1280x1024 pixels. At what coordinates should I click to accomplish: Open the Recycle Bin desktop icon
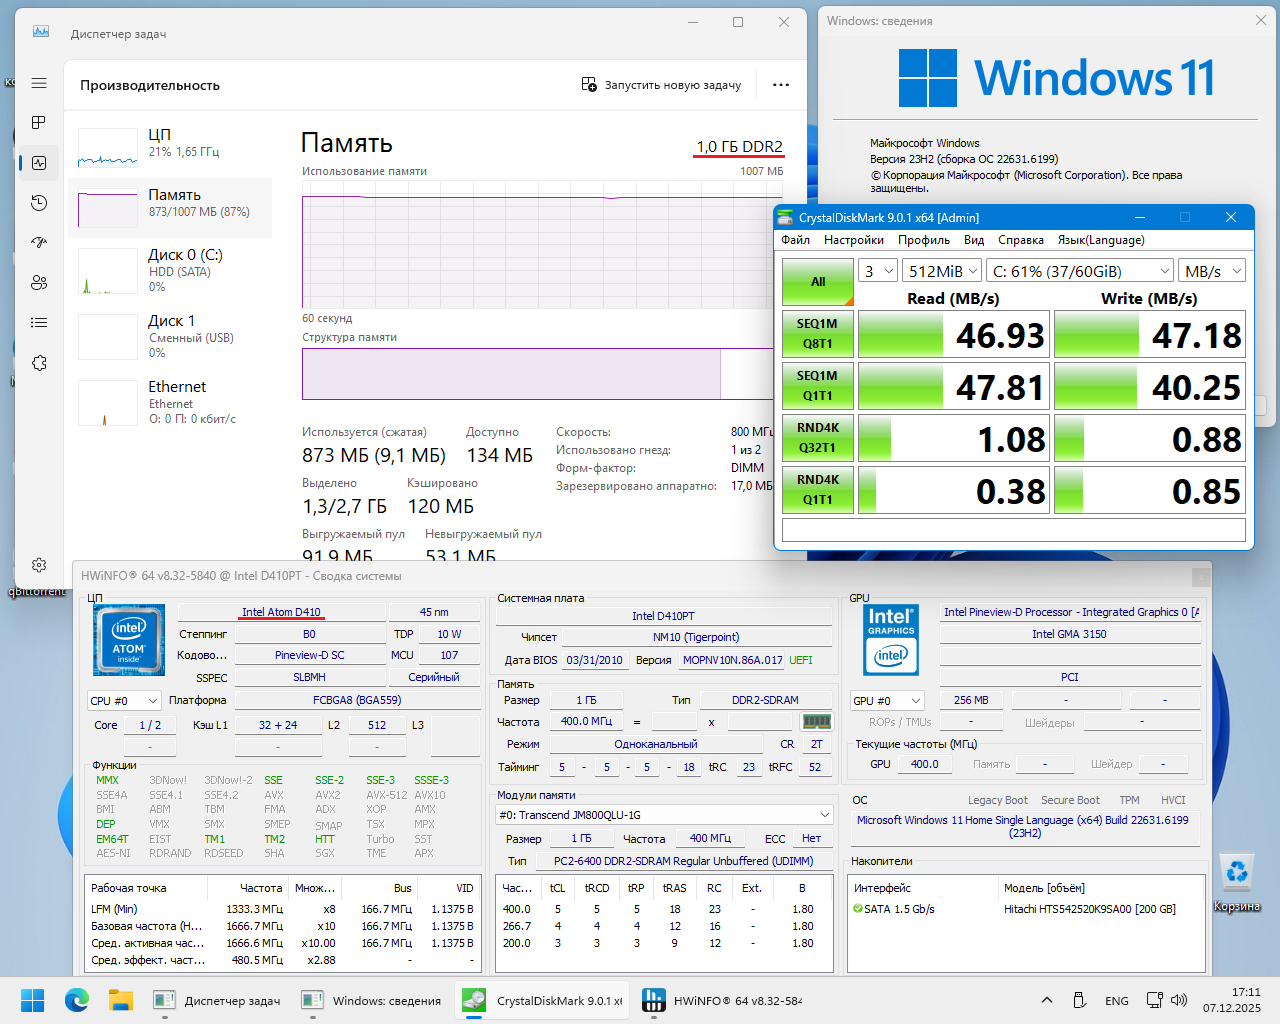(x=1237, y=881)
